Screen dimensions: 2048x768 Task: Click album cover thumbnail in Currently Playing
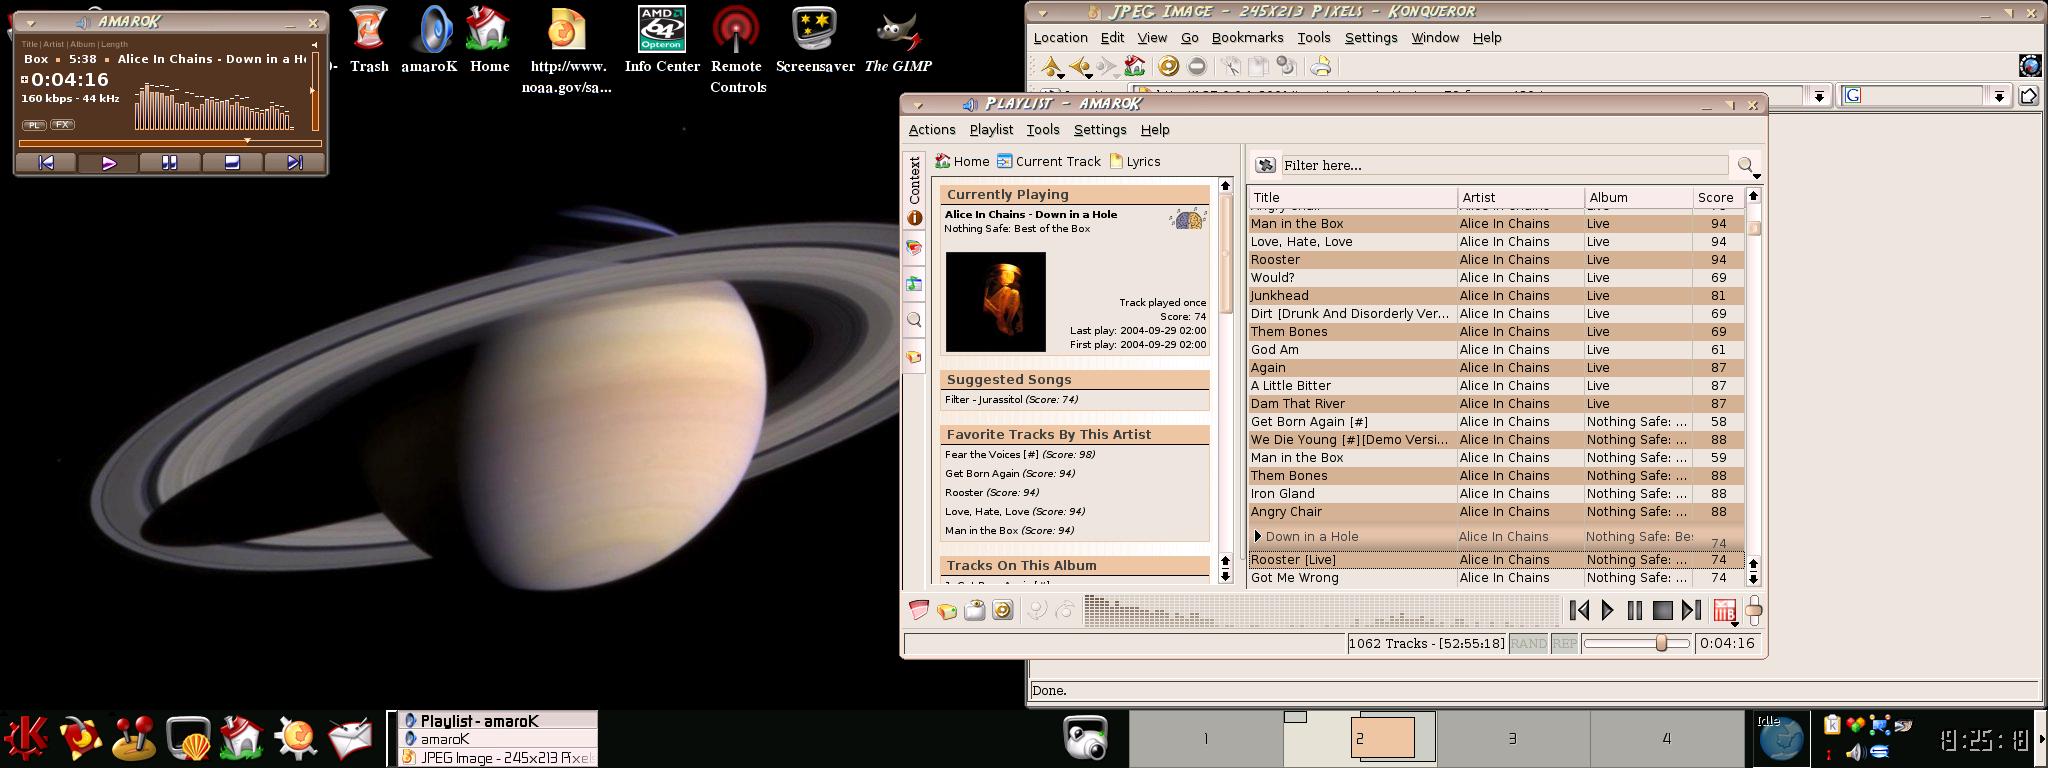[996, 302]
